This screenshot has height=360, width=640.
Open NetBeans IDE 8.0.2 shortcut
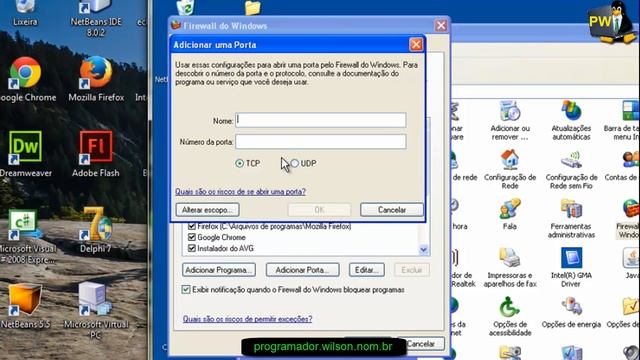96,6
